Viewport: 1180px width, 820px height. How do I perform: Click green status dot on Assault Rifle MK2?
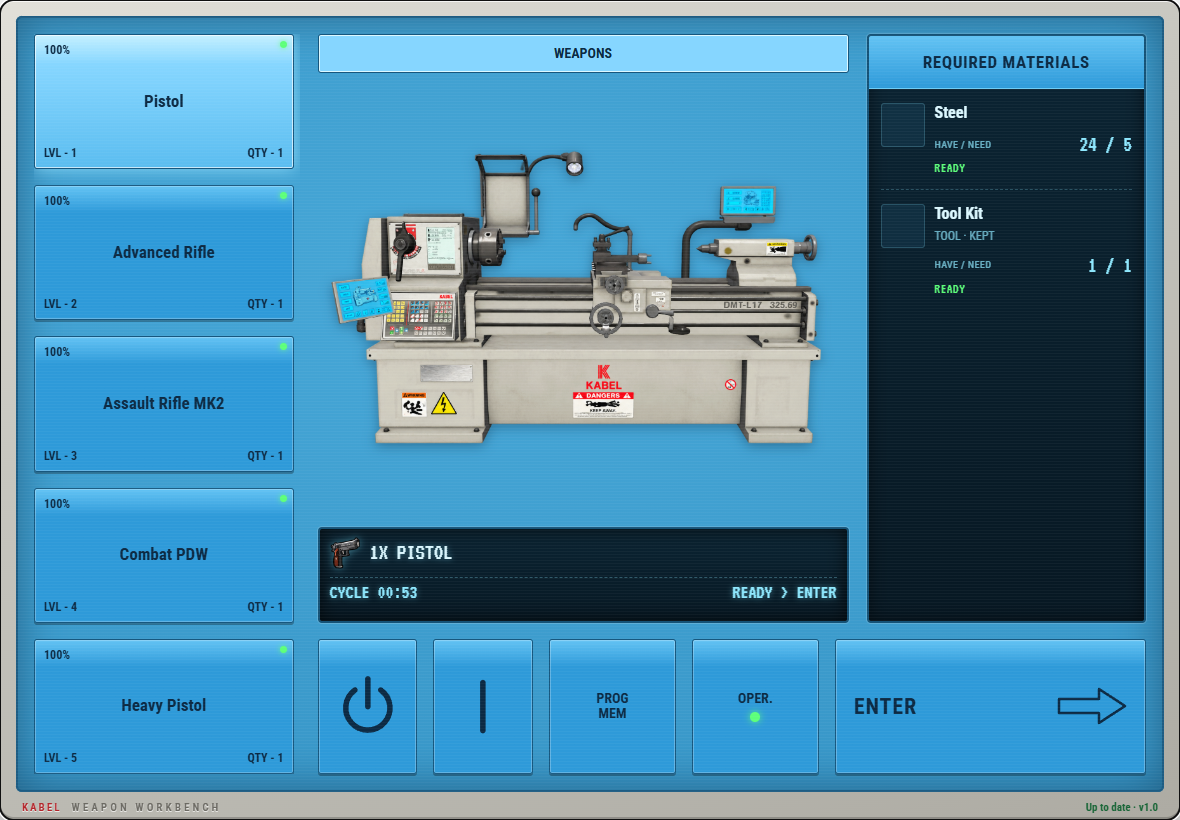pyautogui.click(x=283, y=347)
